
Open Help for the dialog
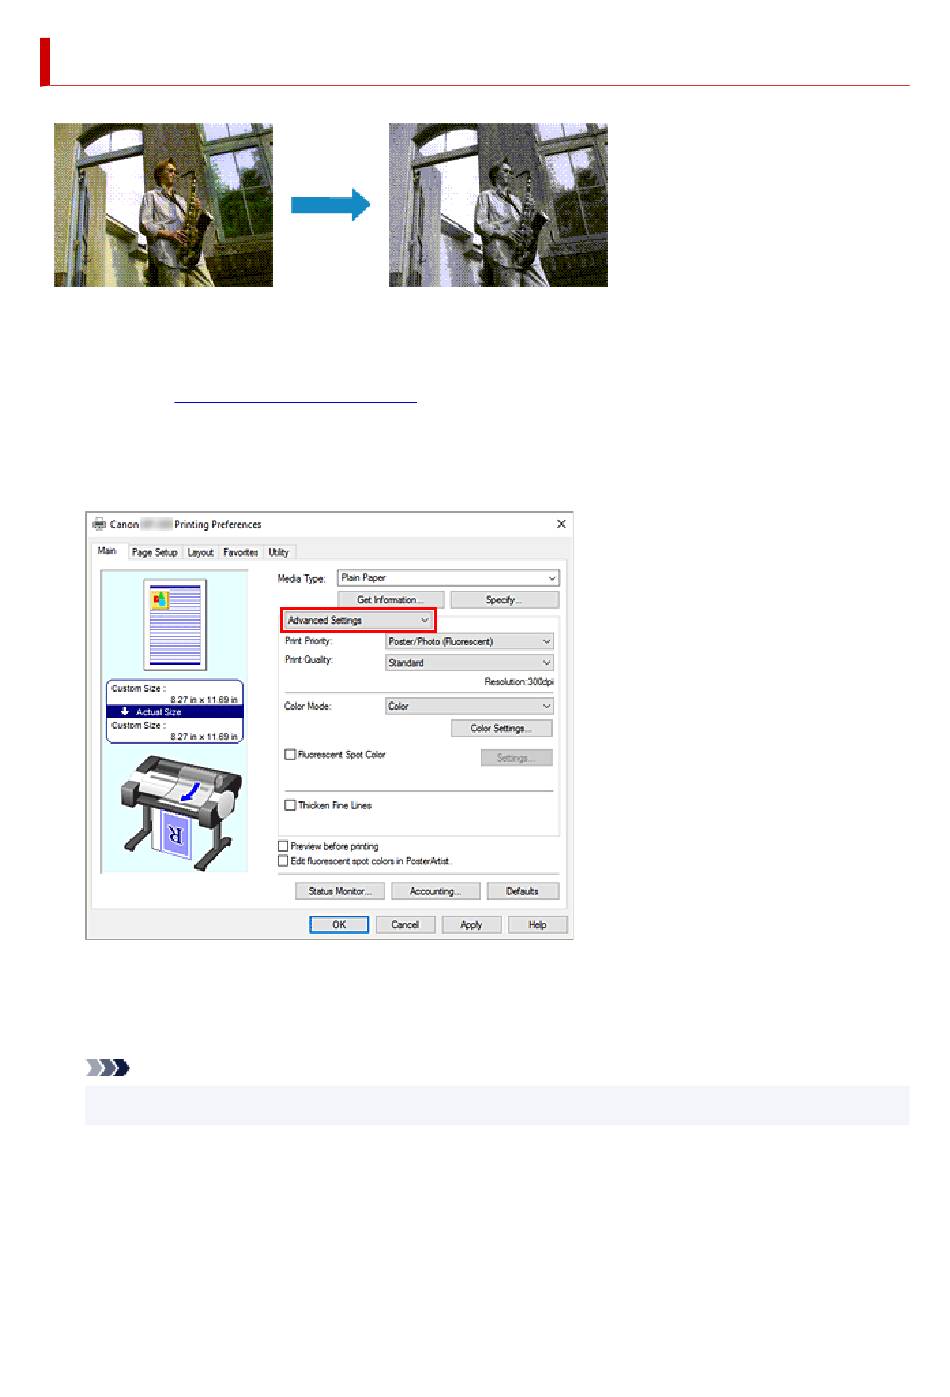tap(537, 925)
